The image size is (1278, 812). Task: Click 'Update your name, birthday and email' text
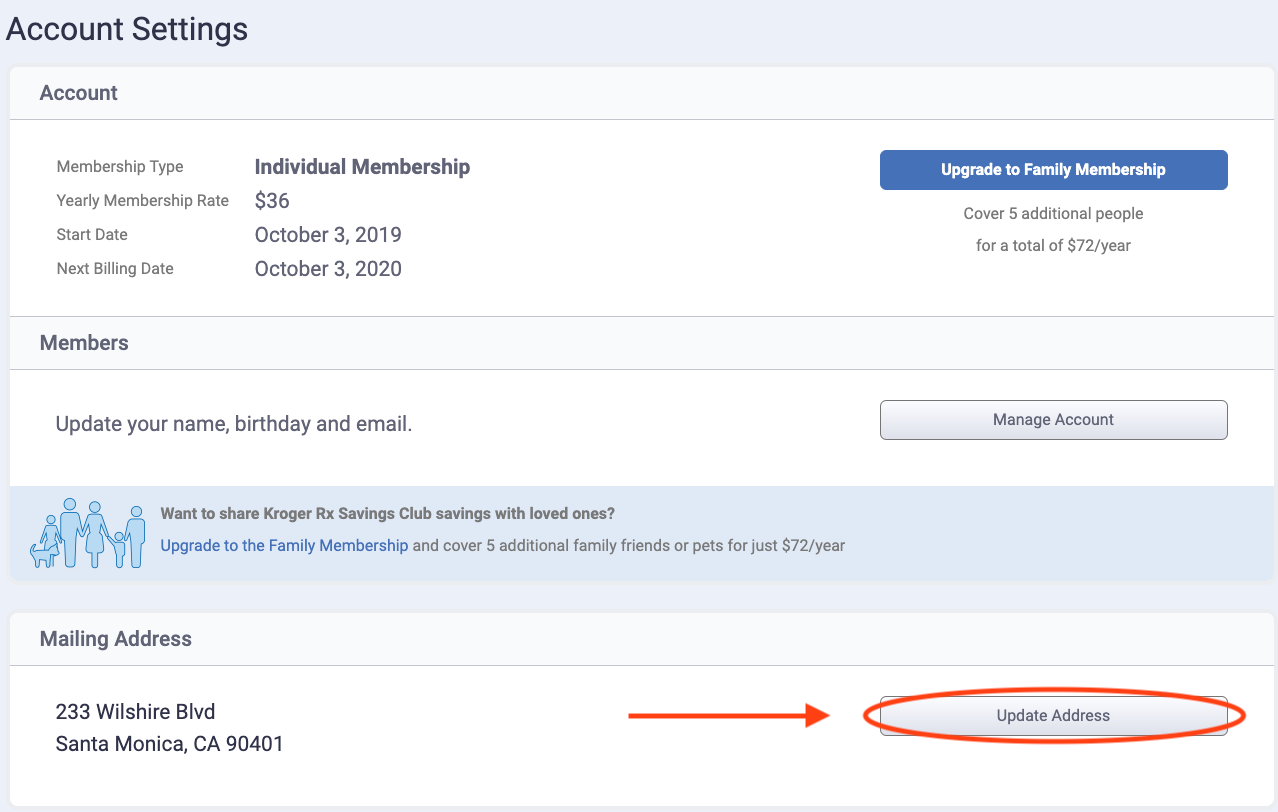(x=234, y=424)
